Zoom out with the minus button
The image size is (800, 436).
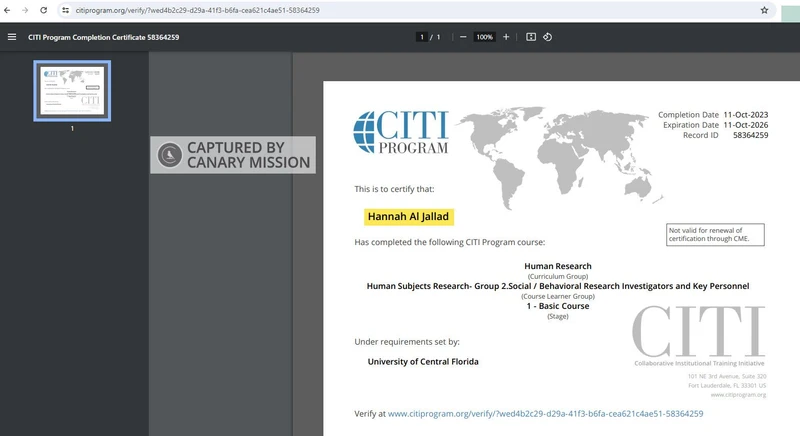pos(463,37)
